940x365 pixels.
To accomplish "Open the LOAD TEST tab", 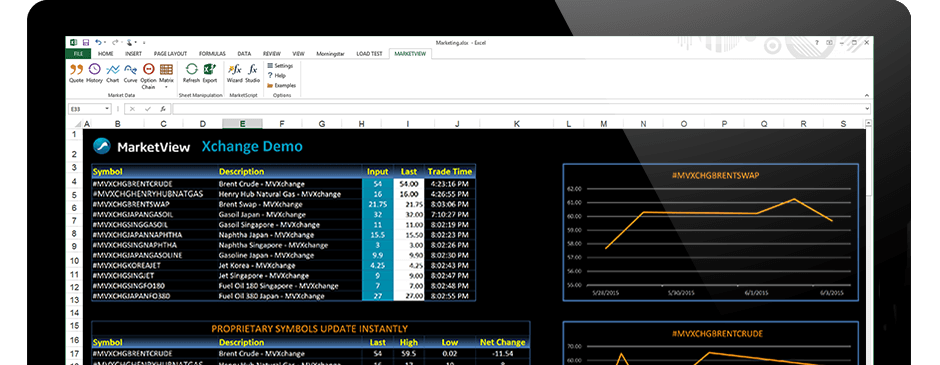I will (x=369, y=53).
